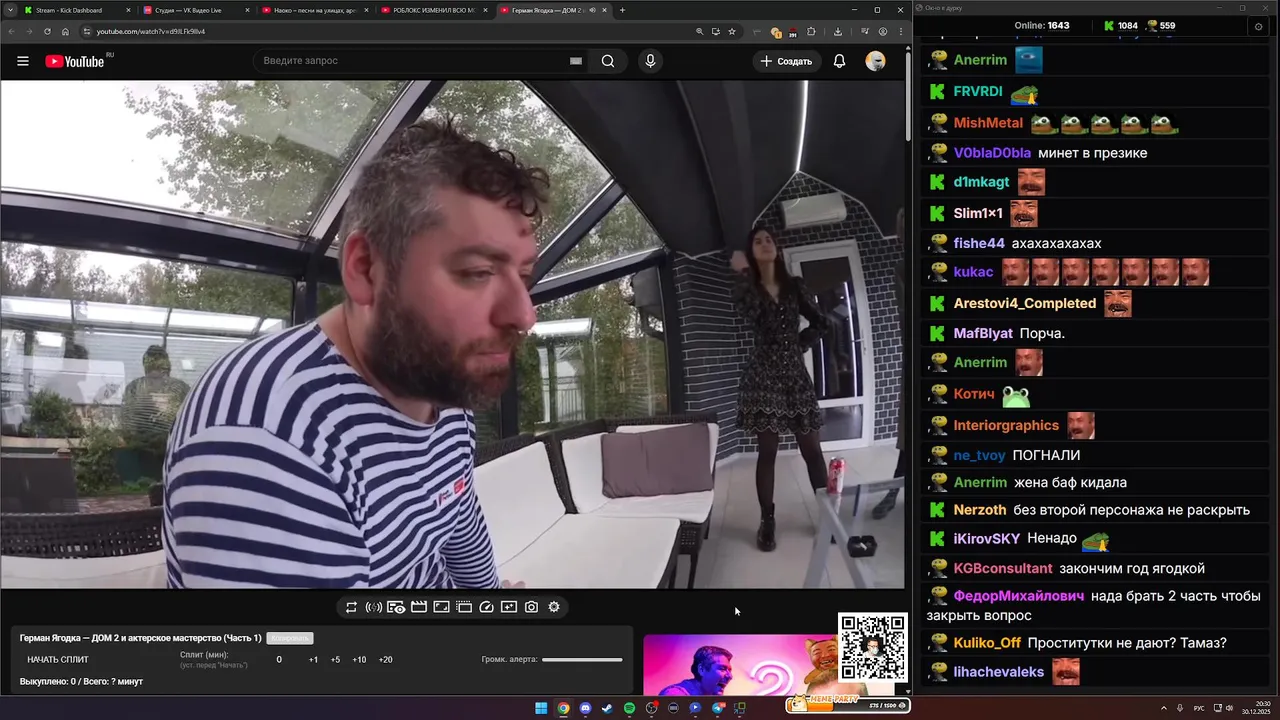Bookmark this page with the star icon
Viewport: 1280px width, 720px height.
tap(732, 31)
